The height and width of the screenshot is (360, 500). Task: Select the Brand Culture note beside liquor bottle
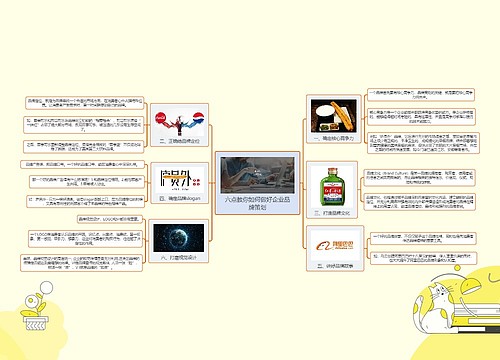pos(419,178)
